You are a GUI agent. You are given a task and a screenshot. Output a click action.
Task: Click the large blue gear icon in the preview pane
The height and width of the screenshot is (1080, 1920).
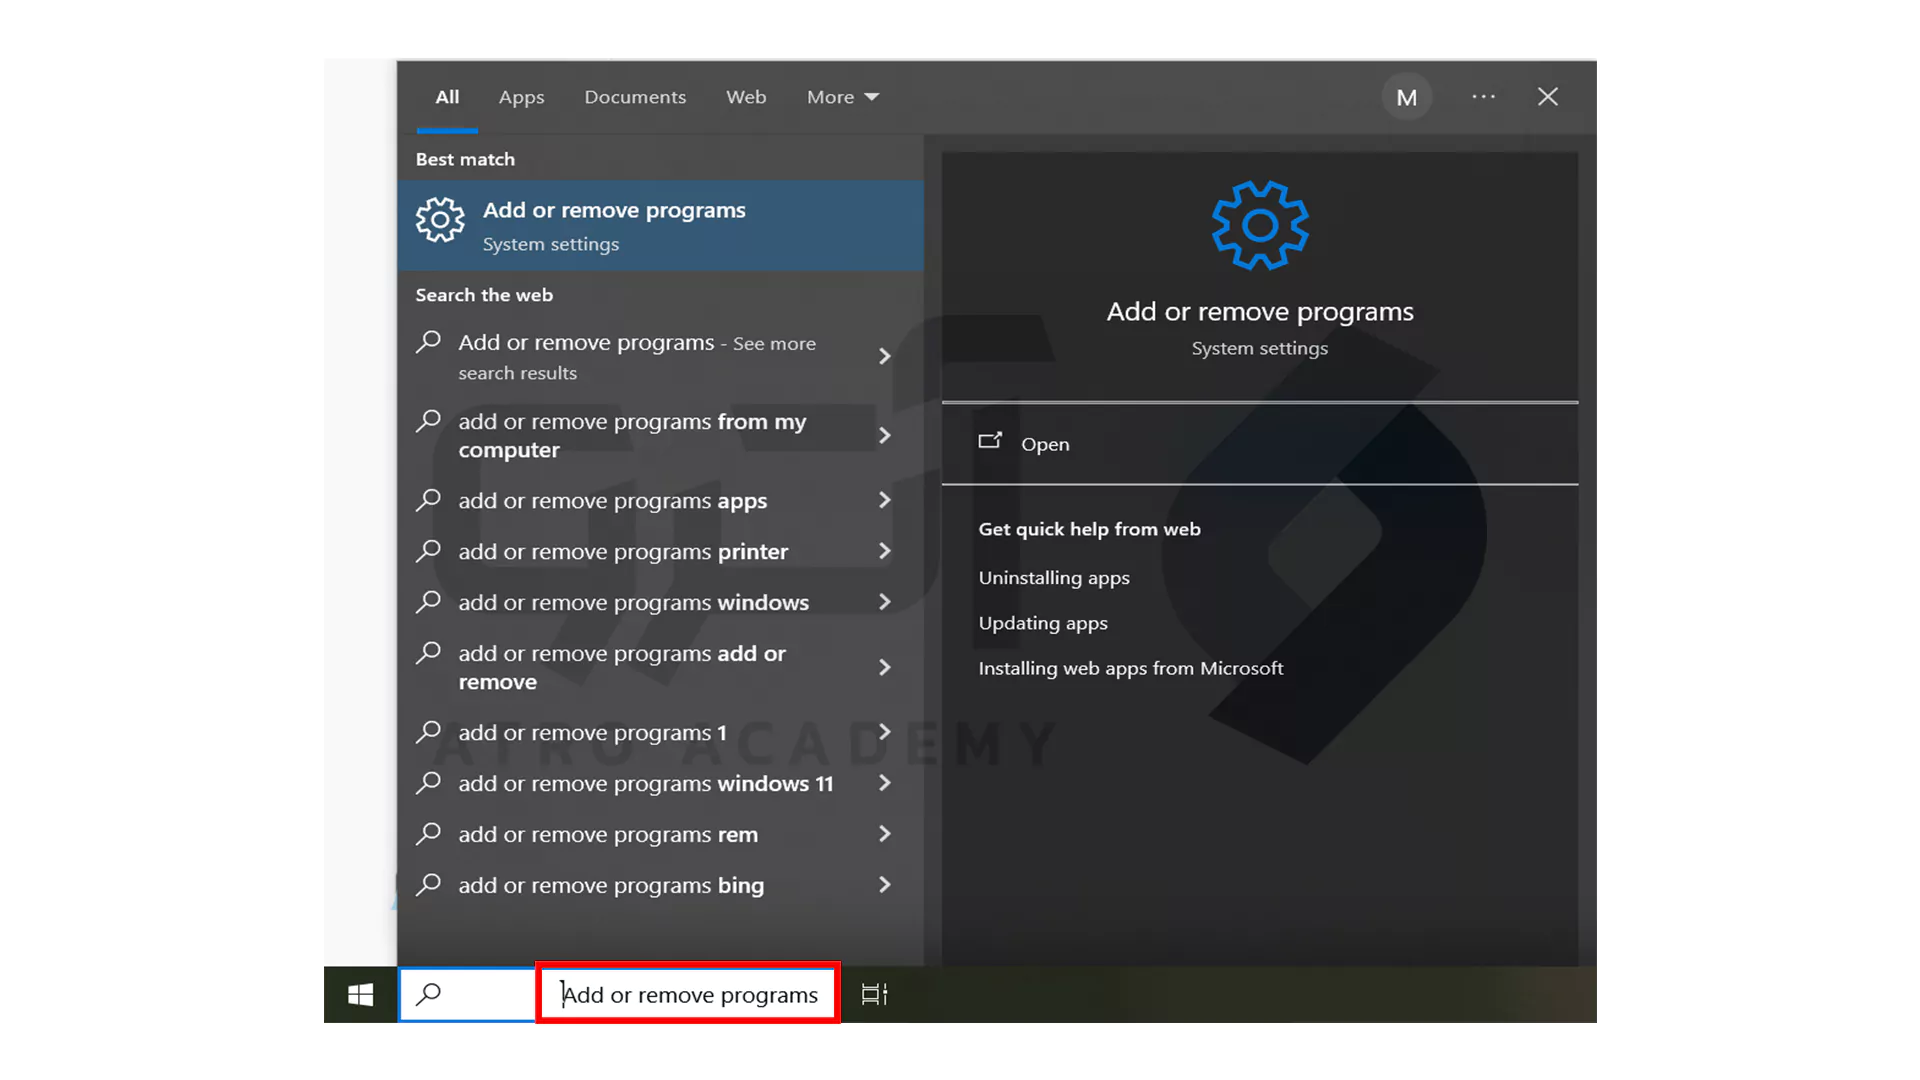click(1259, 225)
